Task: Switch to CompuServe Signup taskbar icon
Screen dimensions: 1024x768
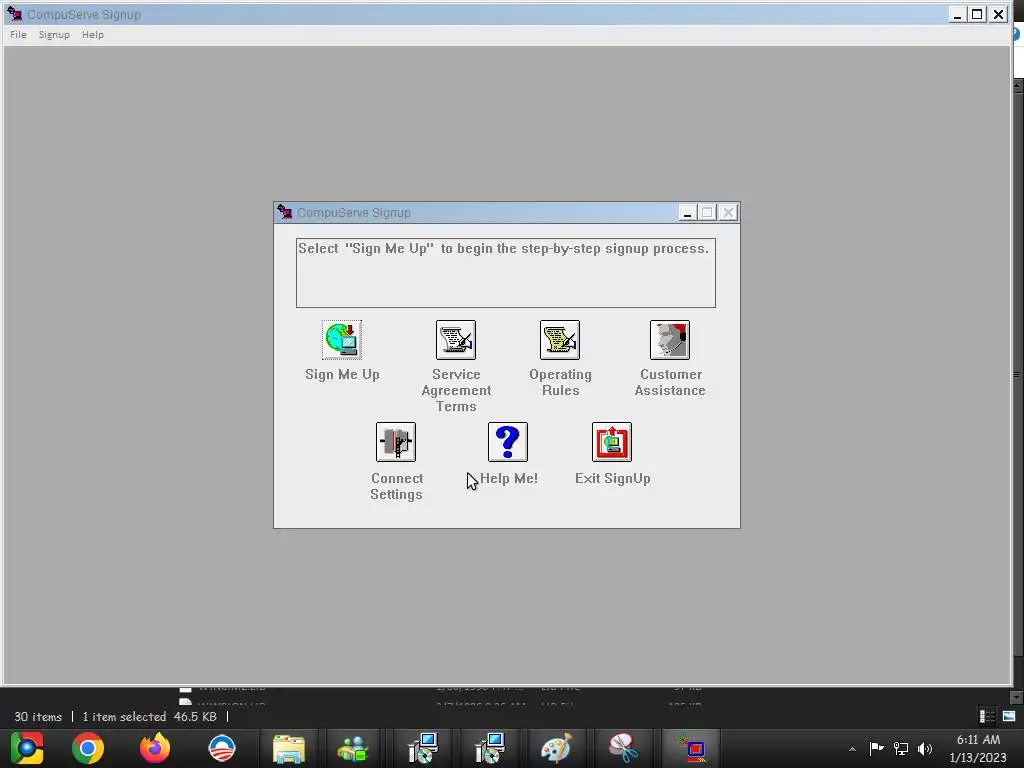Action: pos(690,748)
